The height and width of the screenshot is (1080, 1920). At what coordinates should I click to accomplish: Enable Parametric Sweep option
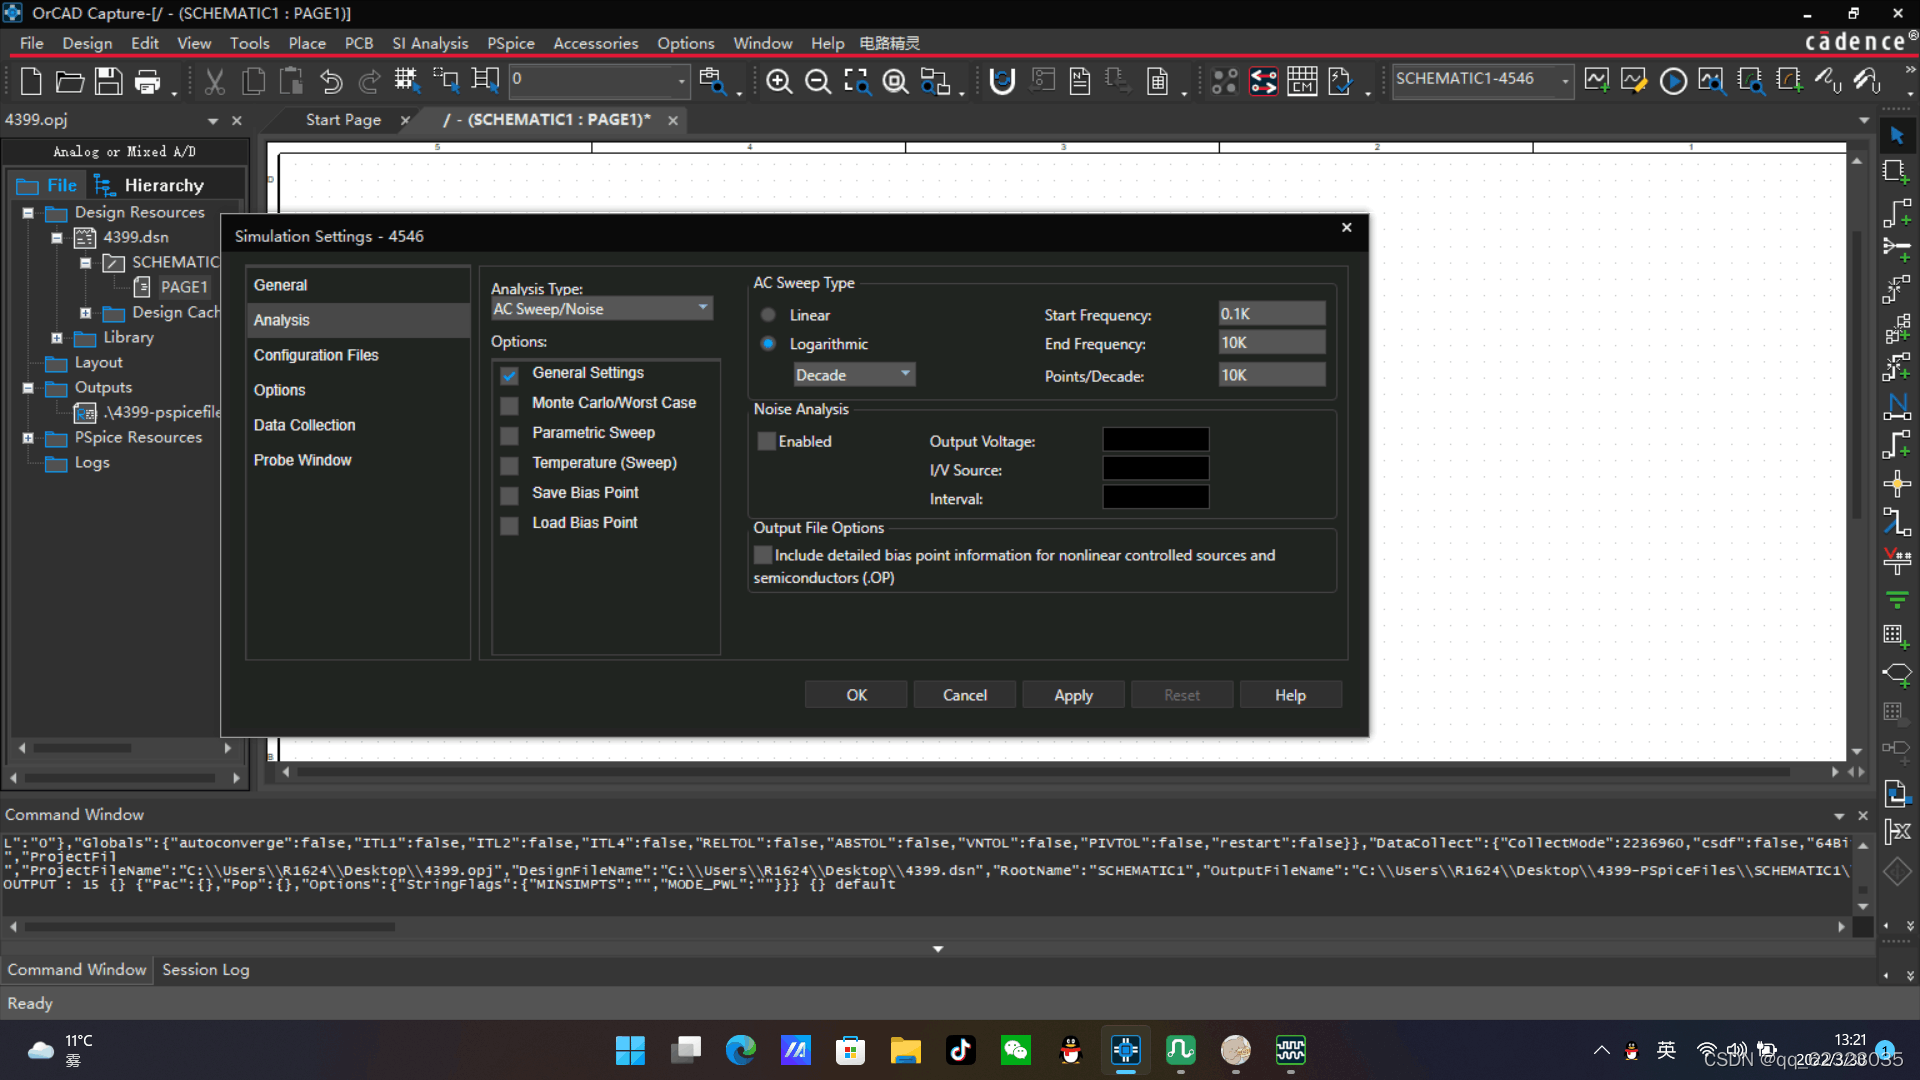509,435
